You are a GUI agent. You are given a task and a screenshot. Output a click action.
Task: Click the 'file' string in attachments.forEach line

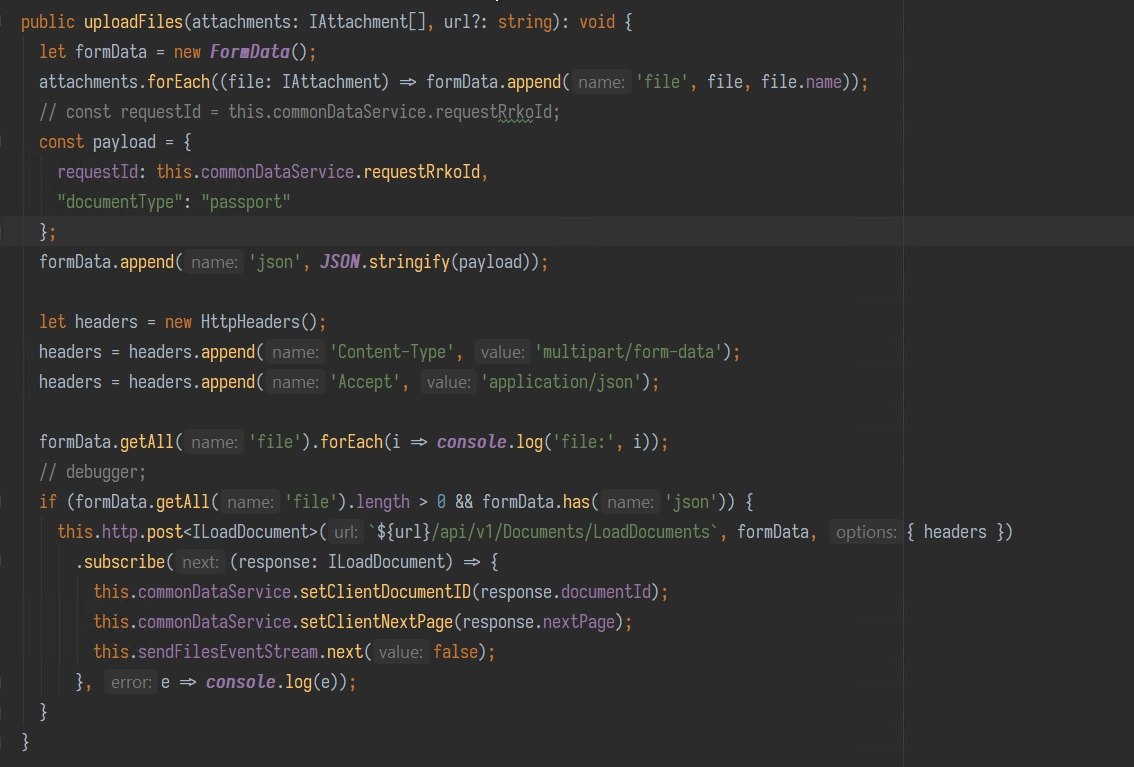[661, 82]
